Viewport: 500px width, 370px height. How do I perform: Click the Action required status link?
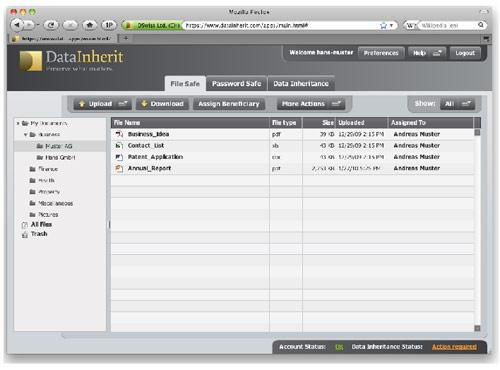(454, 347)
